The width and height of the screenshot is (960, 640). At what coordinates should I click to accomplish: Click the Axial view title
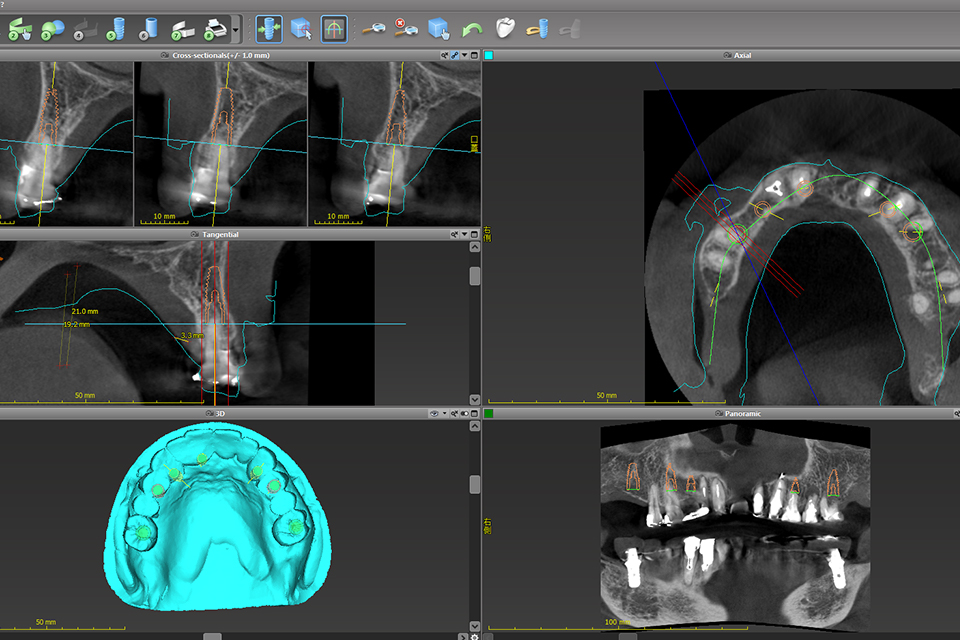[742, 55]
